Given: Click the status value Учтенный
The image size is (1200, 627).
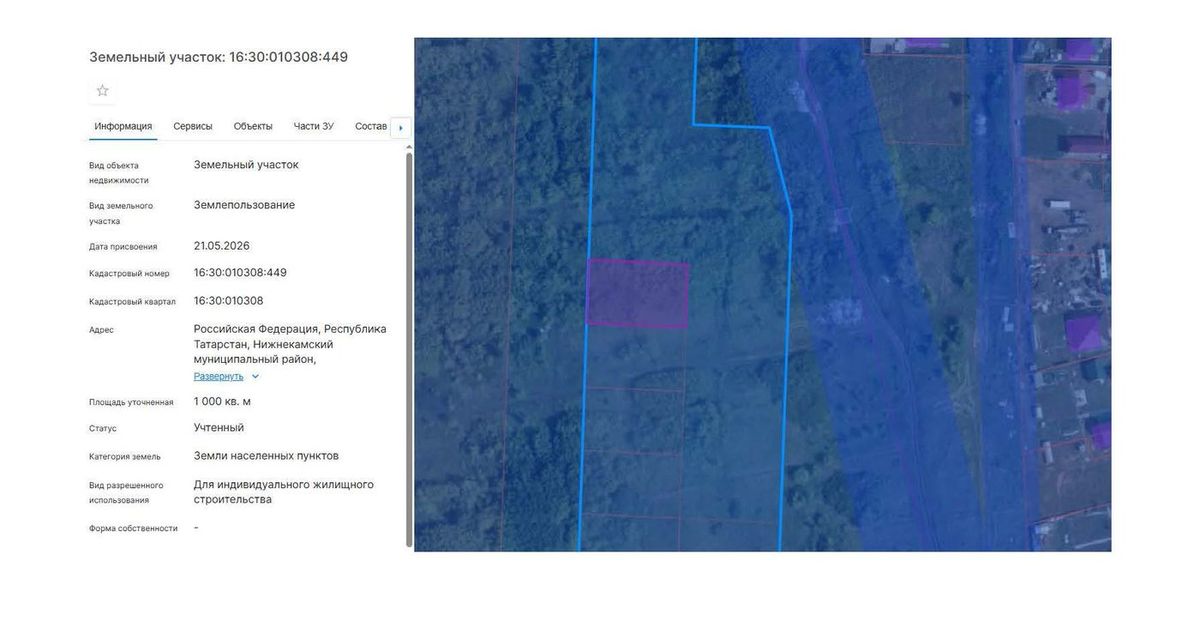Looking at the screenshot, I should pos(219,427).
